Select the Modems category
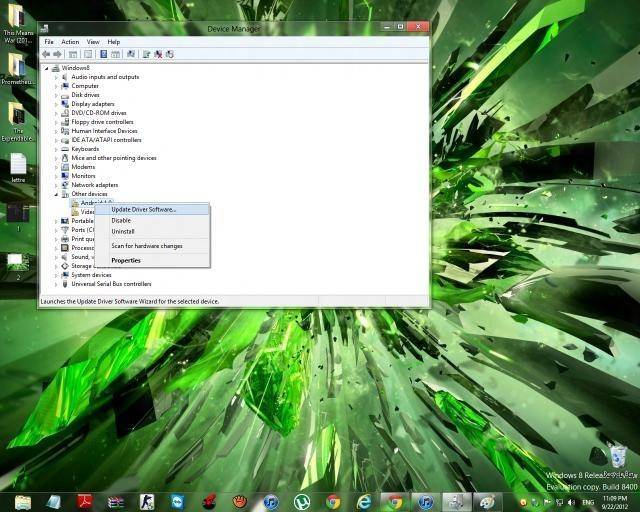This screenshot has width=640, height=512. [83, 167]
